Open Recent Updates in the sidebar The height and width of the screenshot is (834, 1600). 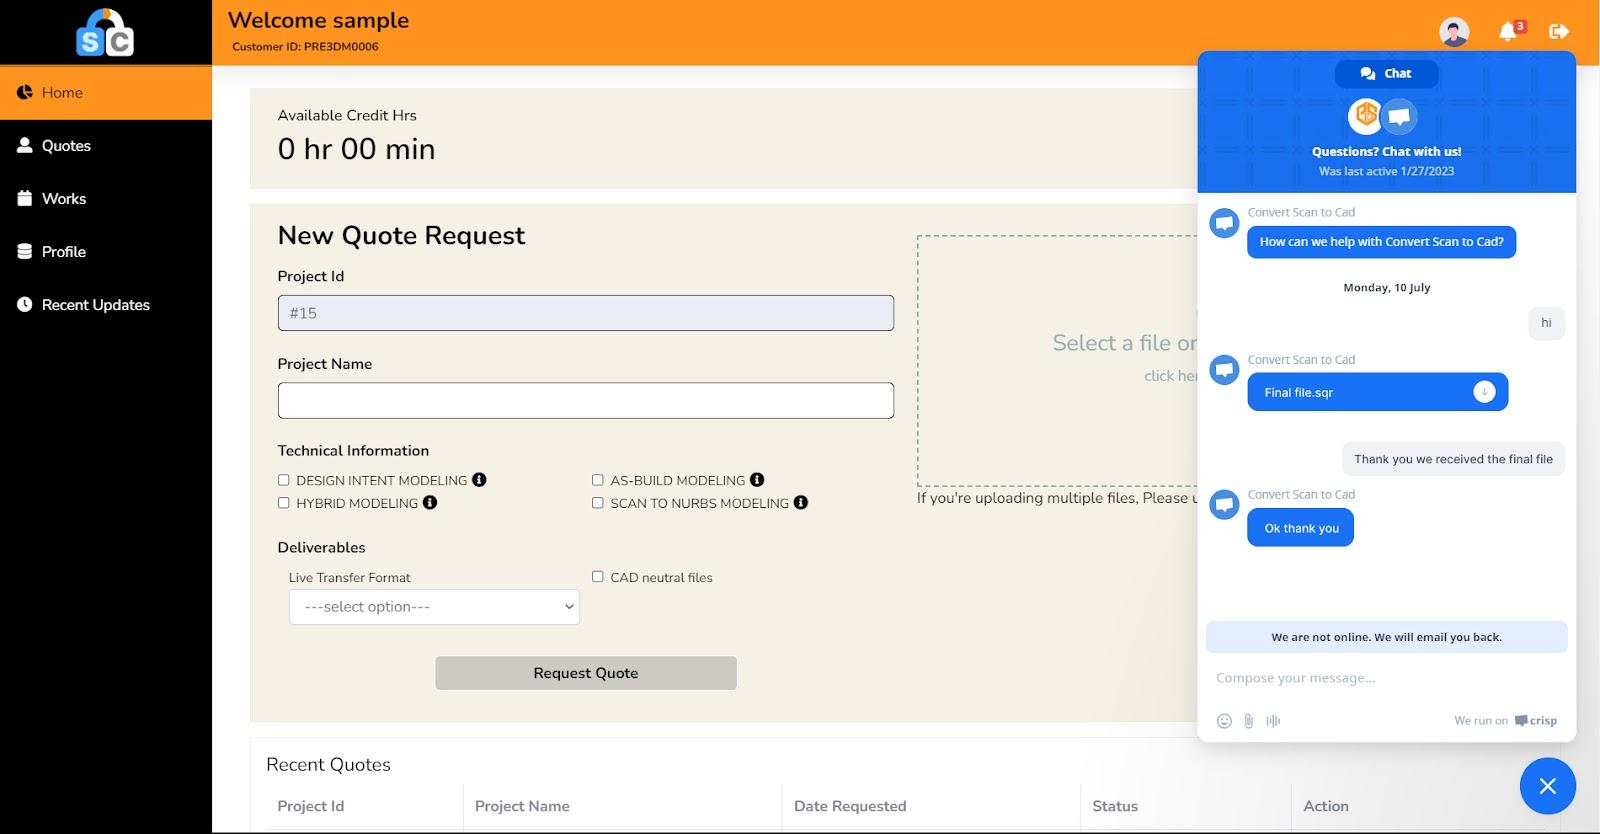[106, 305]
